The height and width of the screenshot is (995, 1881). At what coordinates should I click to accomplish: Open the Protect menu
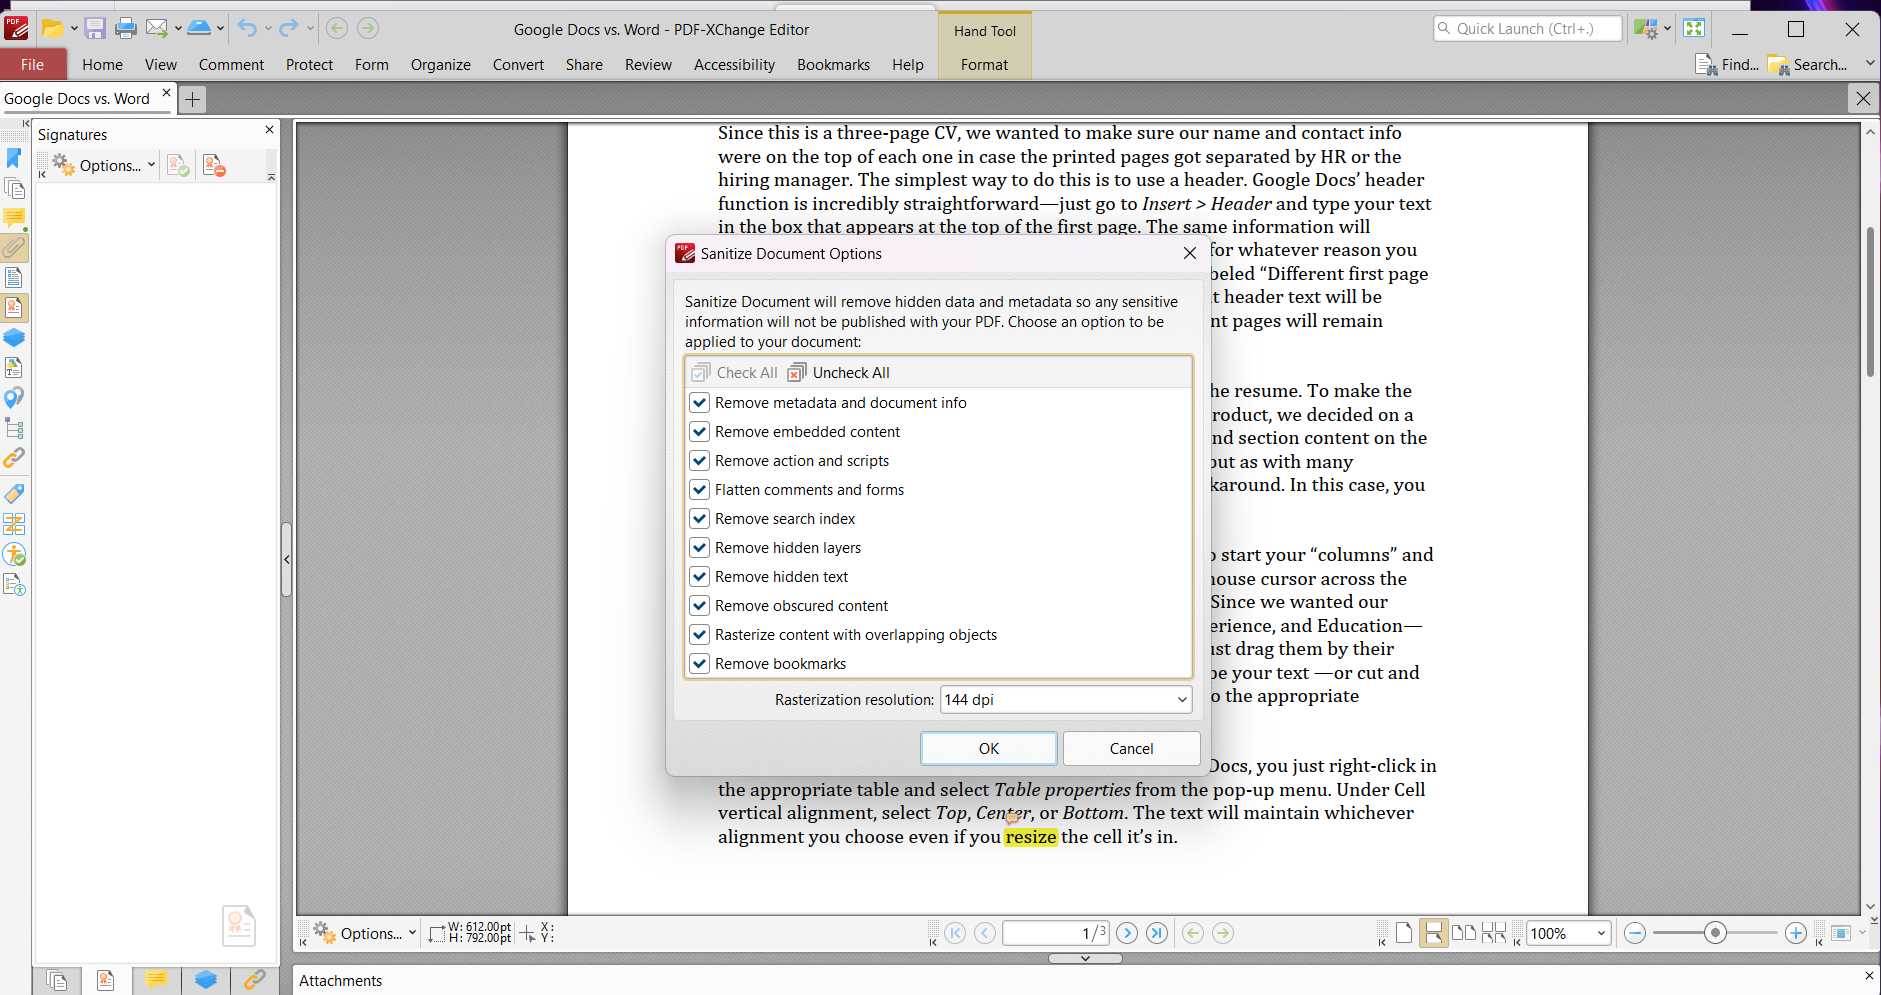[x=309, y=64]
